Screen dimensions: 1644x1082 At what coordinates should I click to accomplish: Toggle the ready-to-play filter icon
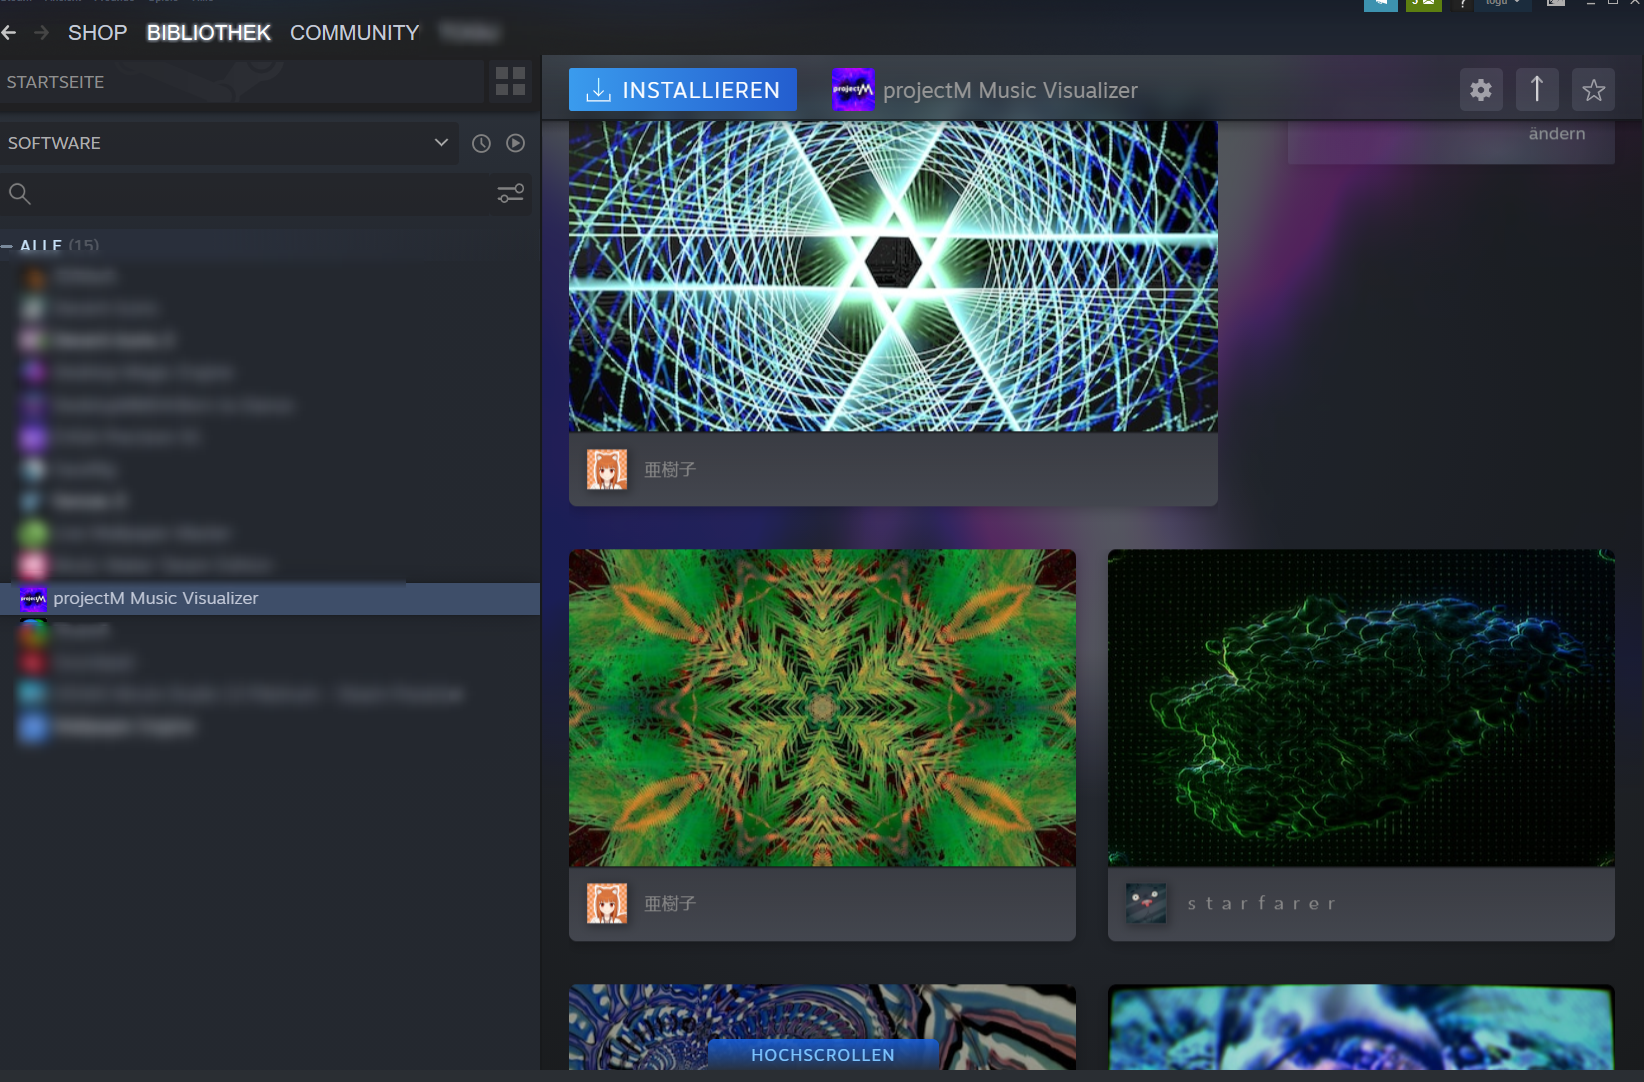coord(515,143)
